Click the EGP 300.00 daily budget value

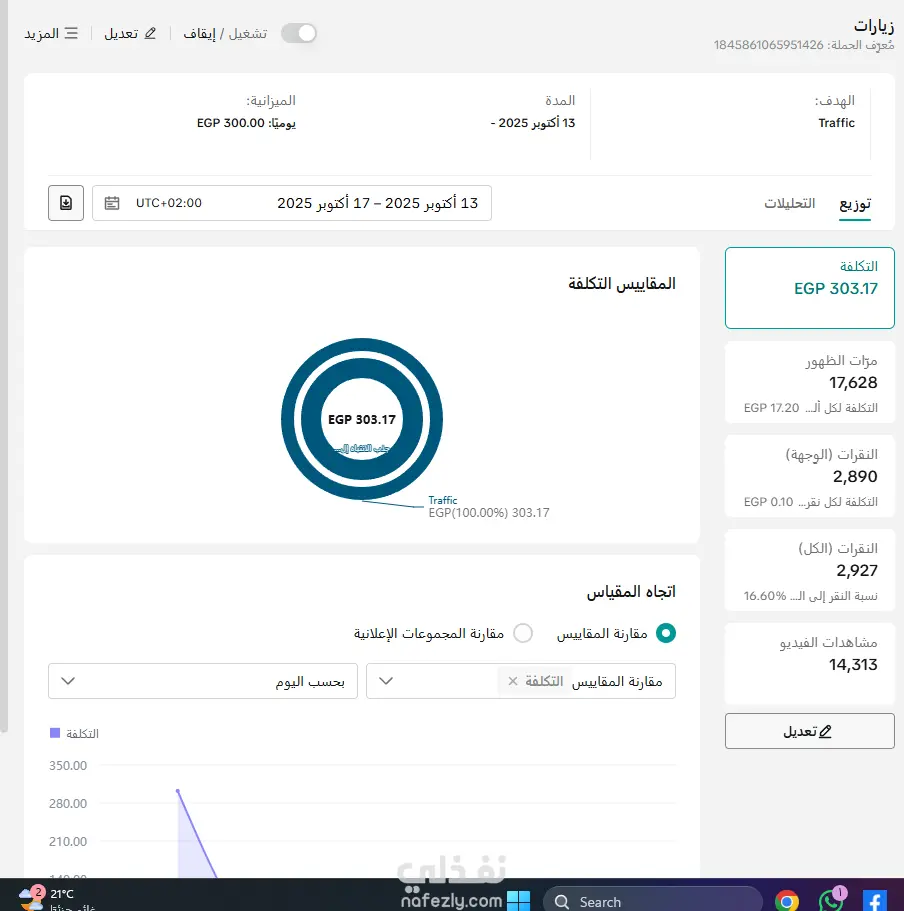(x=231, y=123)
